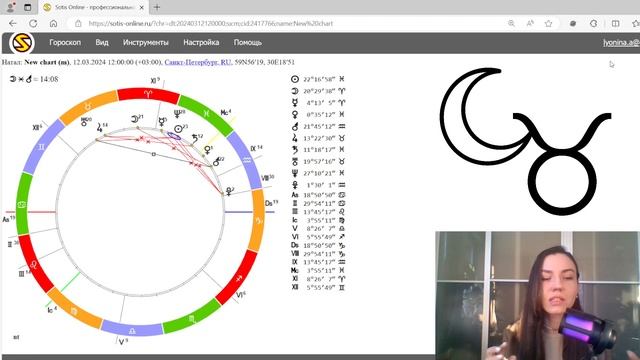Screen dimensions: 640x360
Task: Click the Uranus glyph in the chart wheel
Action: coord(84,122)
